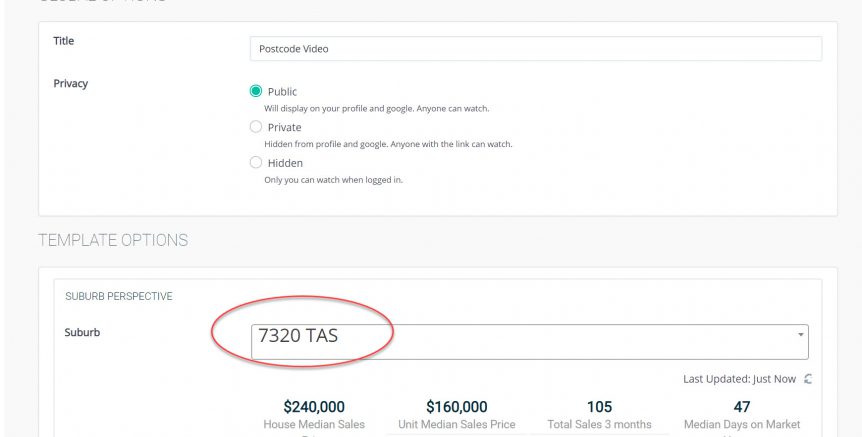
Task: Select the Hidden privacy radio button
Action: 256,163
